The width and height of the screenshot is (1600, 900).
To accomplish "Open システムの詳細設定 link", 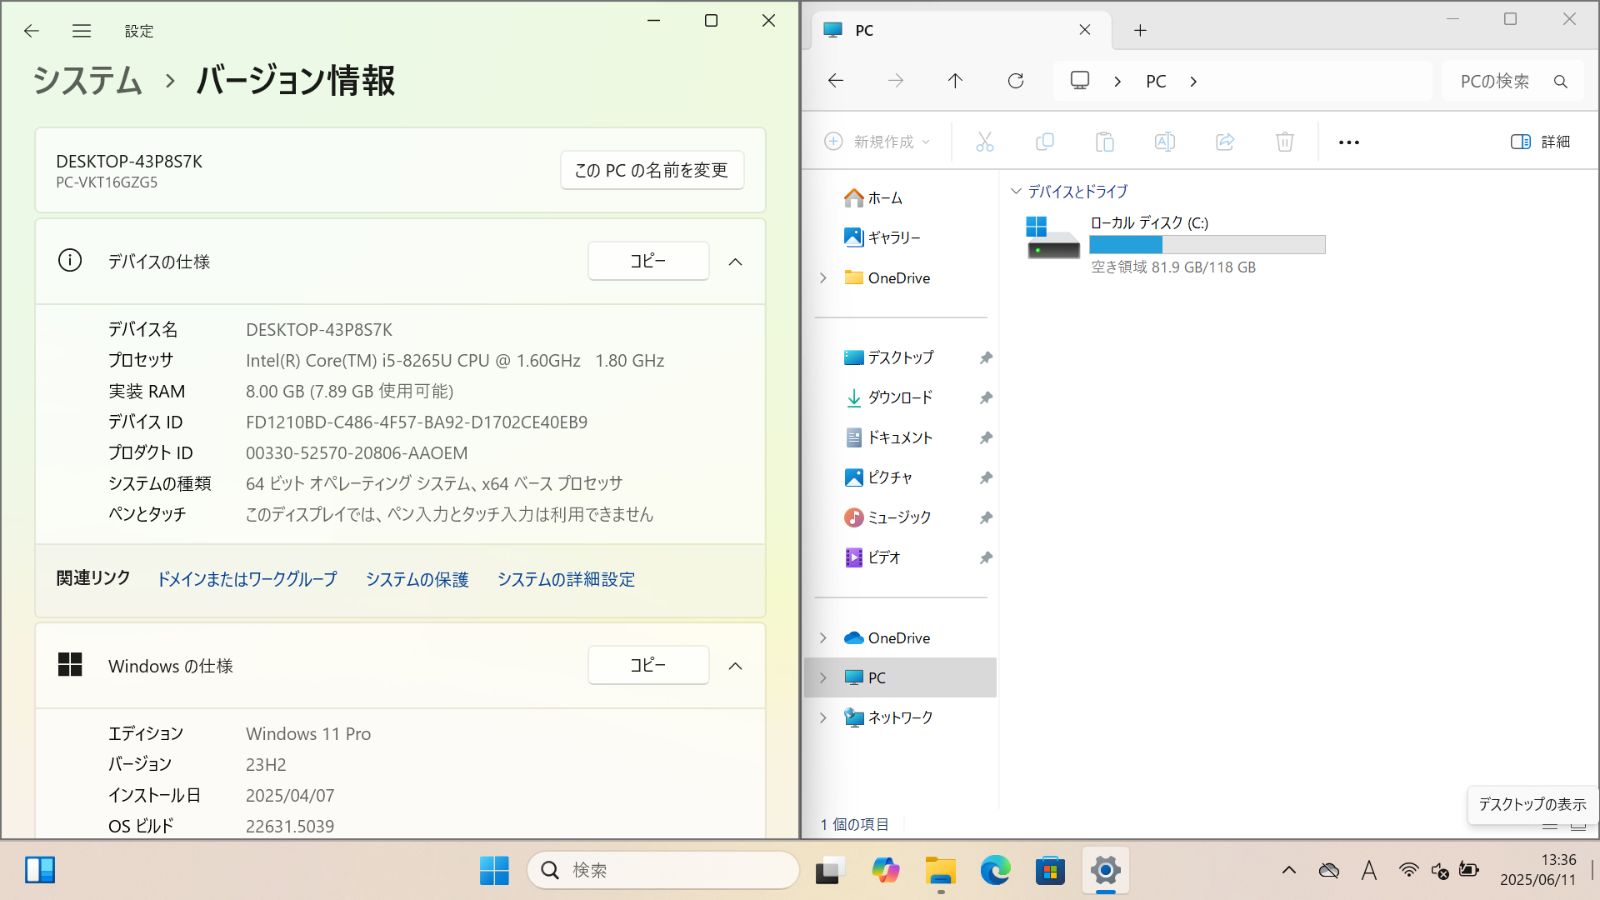I will click(x=566, y=579).
